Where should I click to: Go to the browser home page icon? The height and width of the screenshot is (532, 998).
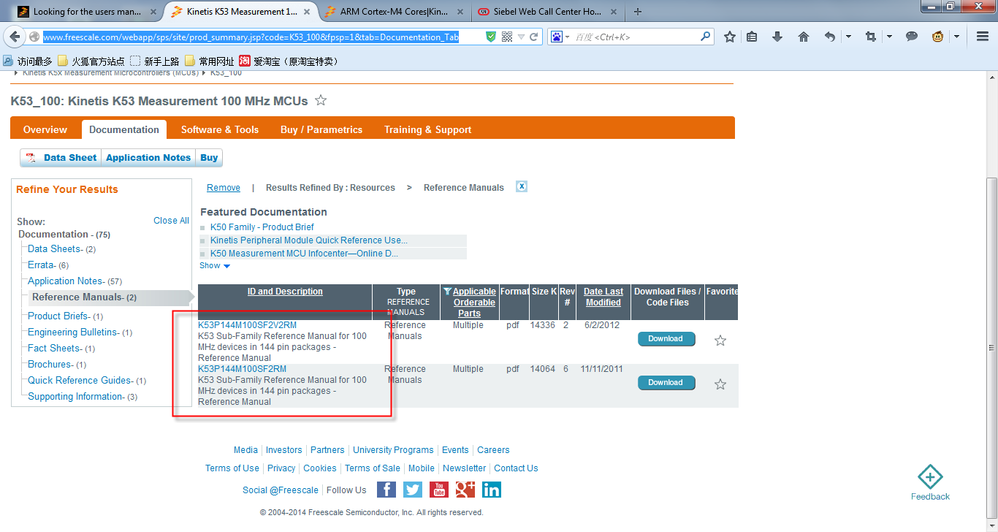[803, 37]
